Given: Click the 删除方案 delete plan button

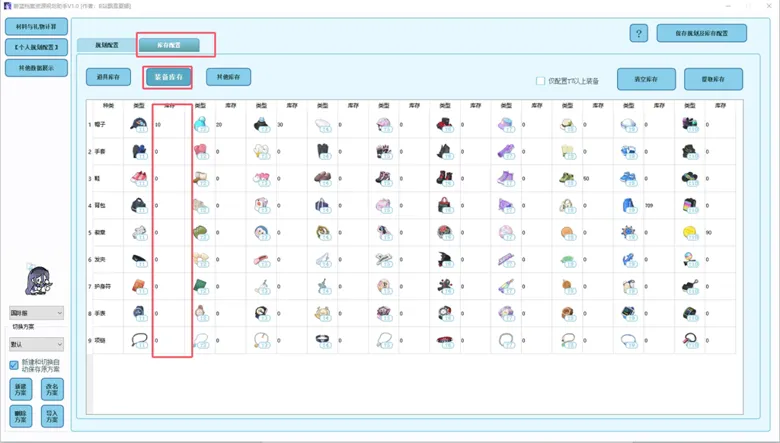Looking at the screenshot, I should click(21, 416).
